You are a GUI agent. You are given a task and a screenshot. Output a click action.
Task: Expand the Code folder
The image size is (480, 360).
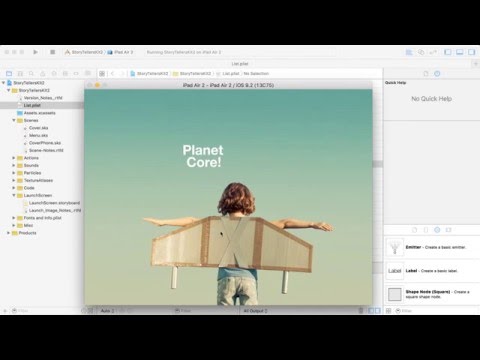pyautogui.click(x=14, y=188)
